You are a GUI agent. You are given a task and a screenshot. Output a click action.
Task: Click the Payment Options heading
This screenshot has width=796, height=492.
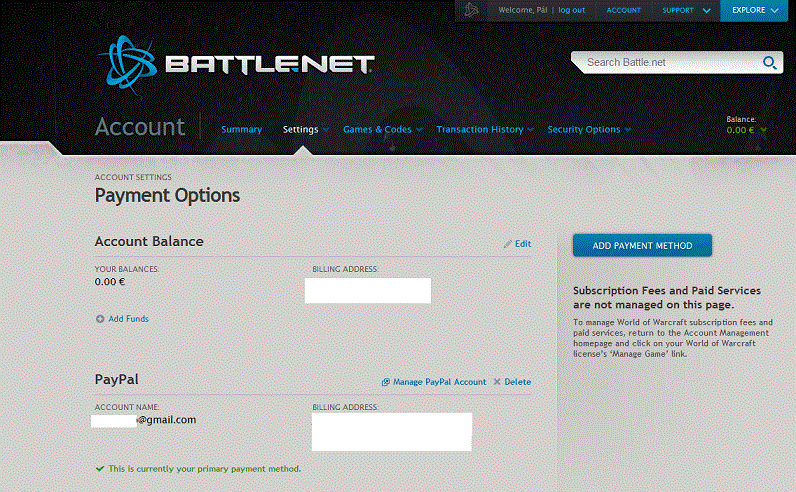click(168, 195)
